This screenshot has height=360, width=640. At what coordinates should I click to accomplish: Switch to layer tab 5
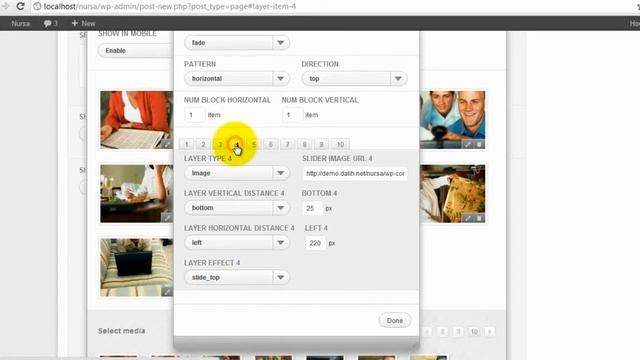[x=254, y=144]
